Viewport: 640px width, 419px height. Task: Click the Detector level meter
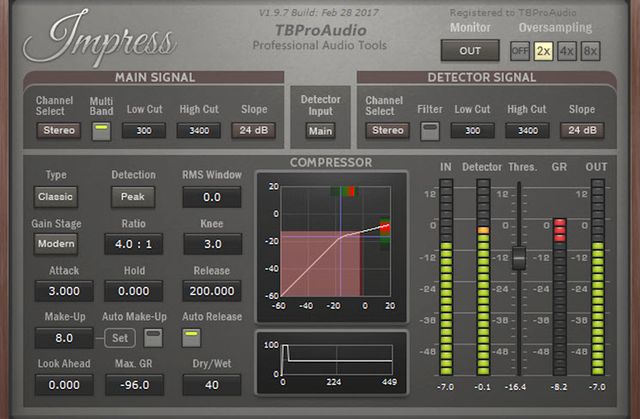(x=483, y=277)
